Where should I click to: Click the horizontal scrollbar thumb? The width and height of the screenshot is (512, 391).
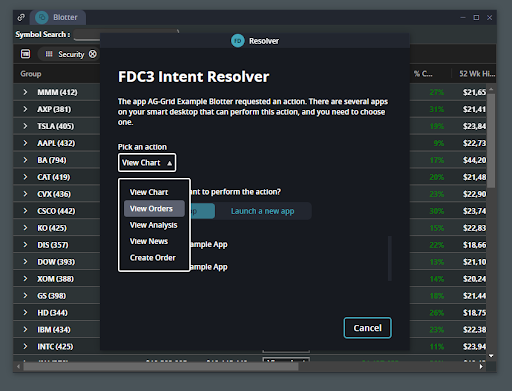click(161, 367)
